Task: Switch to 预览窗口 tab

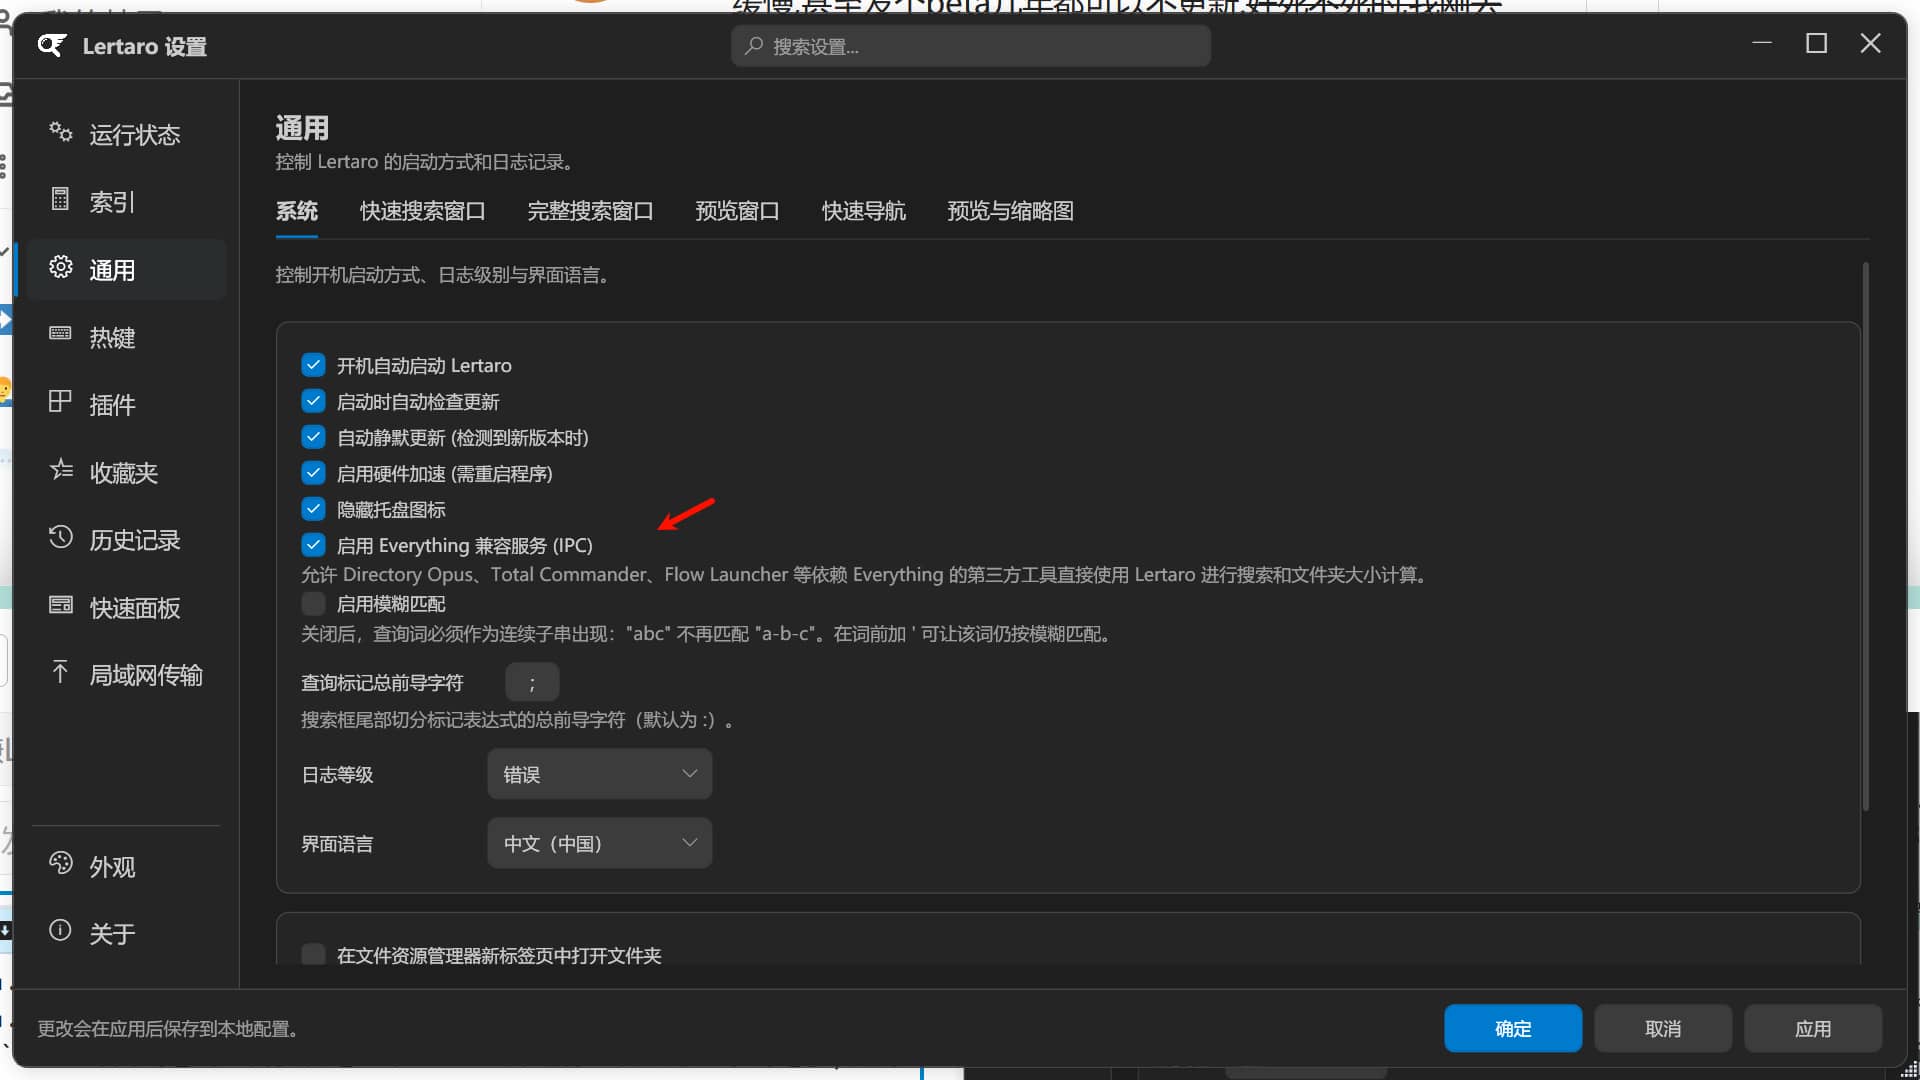Action: [738, 211]
